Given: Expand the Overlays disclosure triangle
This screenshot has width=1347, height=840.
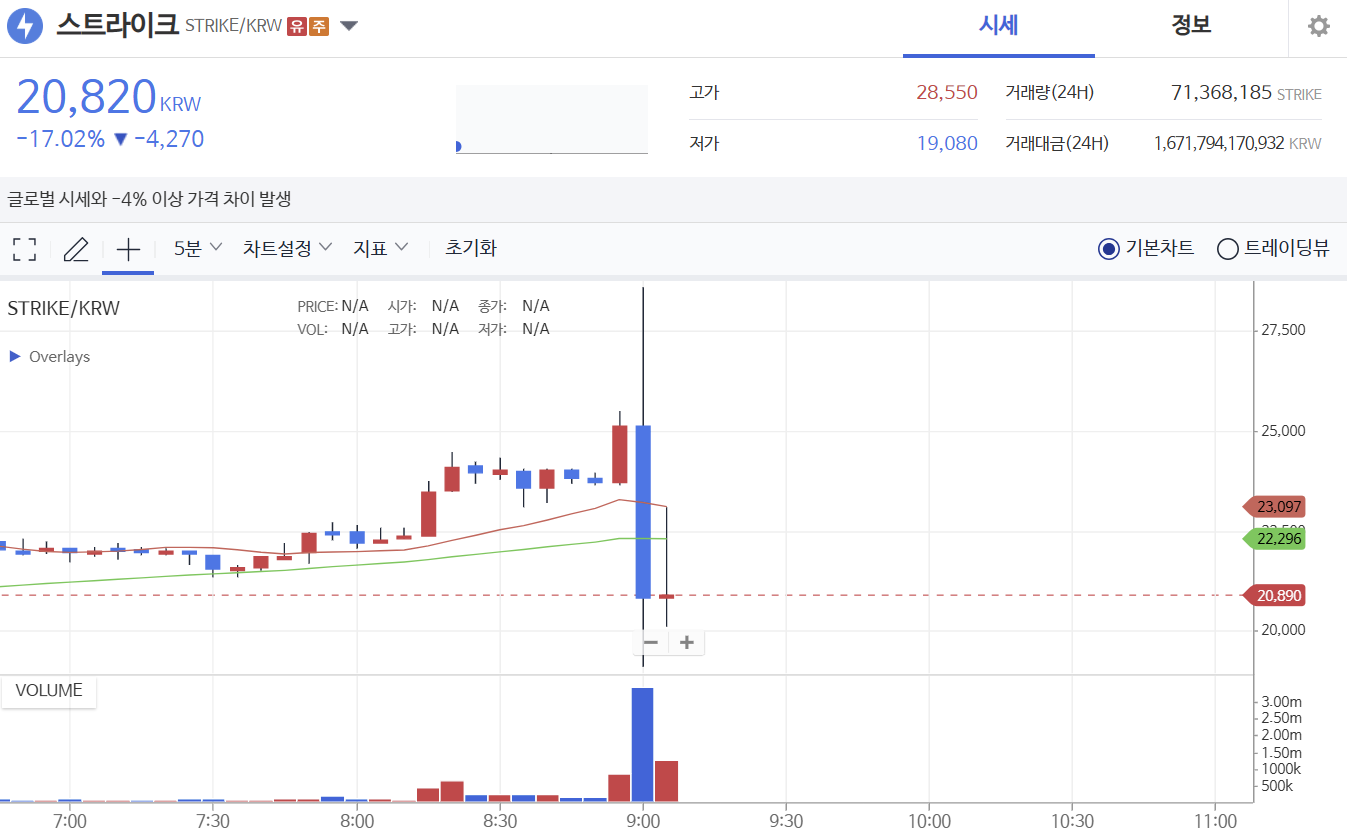Looking at the screenshot, I should pos(15,356).
